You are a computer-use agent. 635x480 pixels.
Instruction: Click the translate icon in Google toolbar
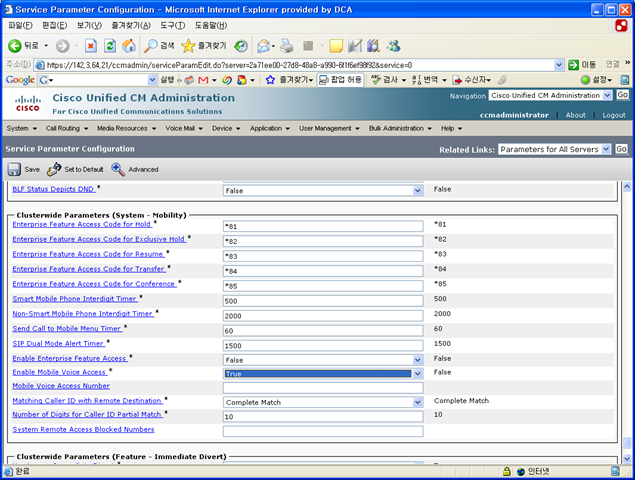416,80
